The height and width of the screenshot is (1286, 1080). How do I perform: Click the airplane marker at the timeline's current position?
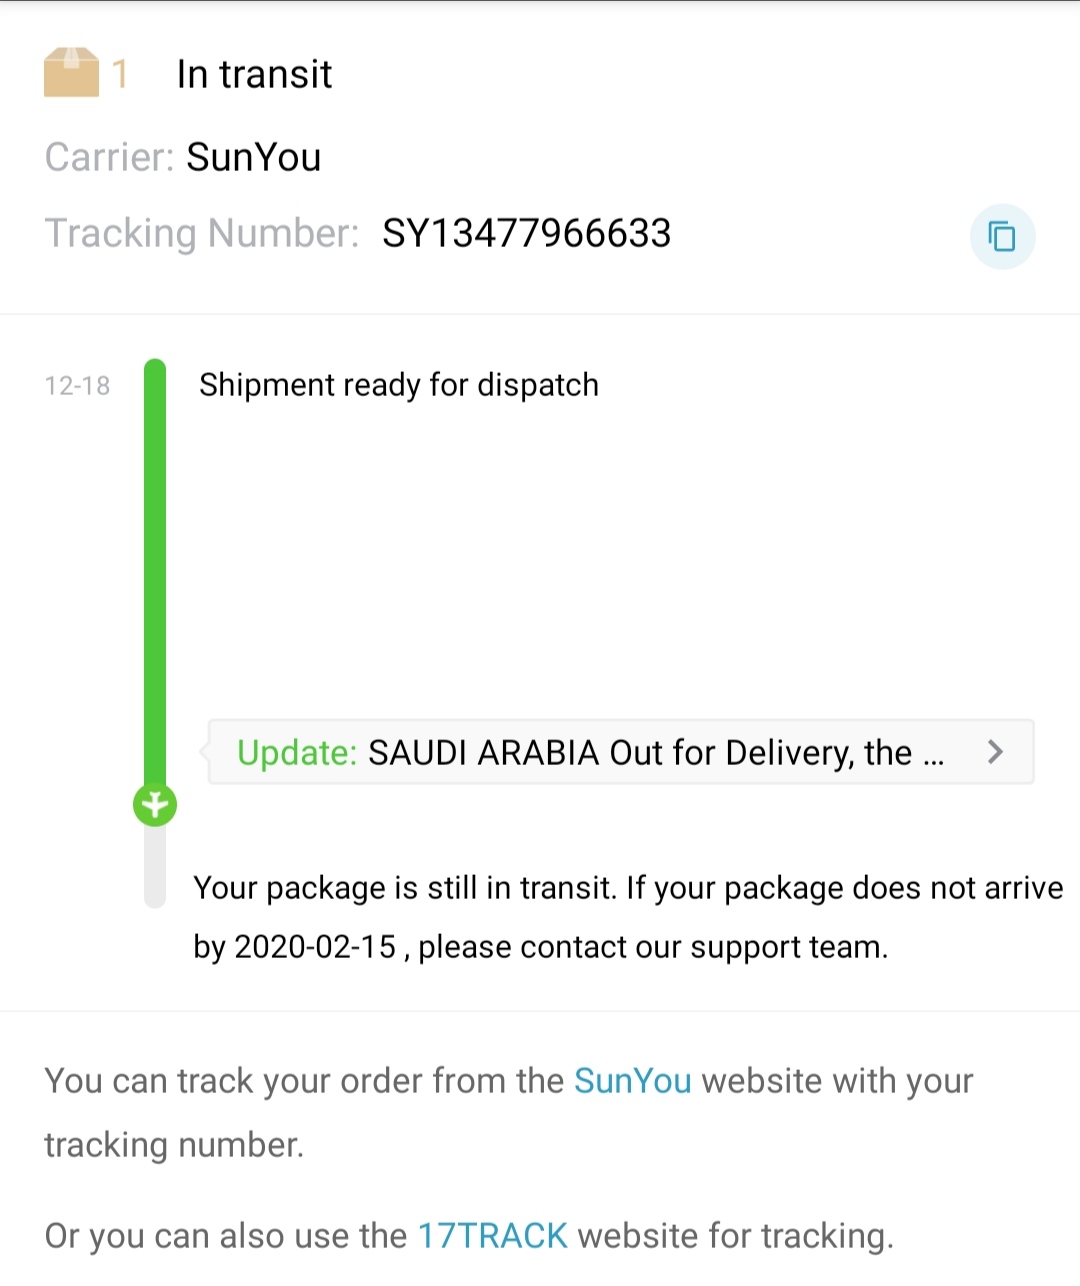tap(154, 803)
